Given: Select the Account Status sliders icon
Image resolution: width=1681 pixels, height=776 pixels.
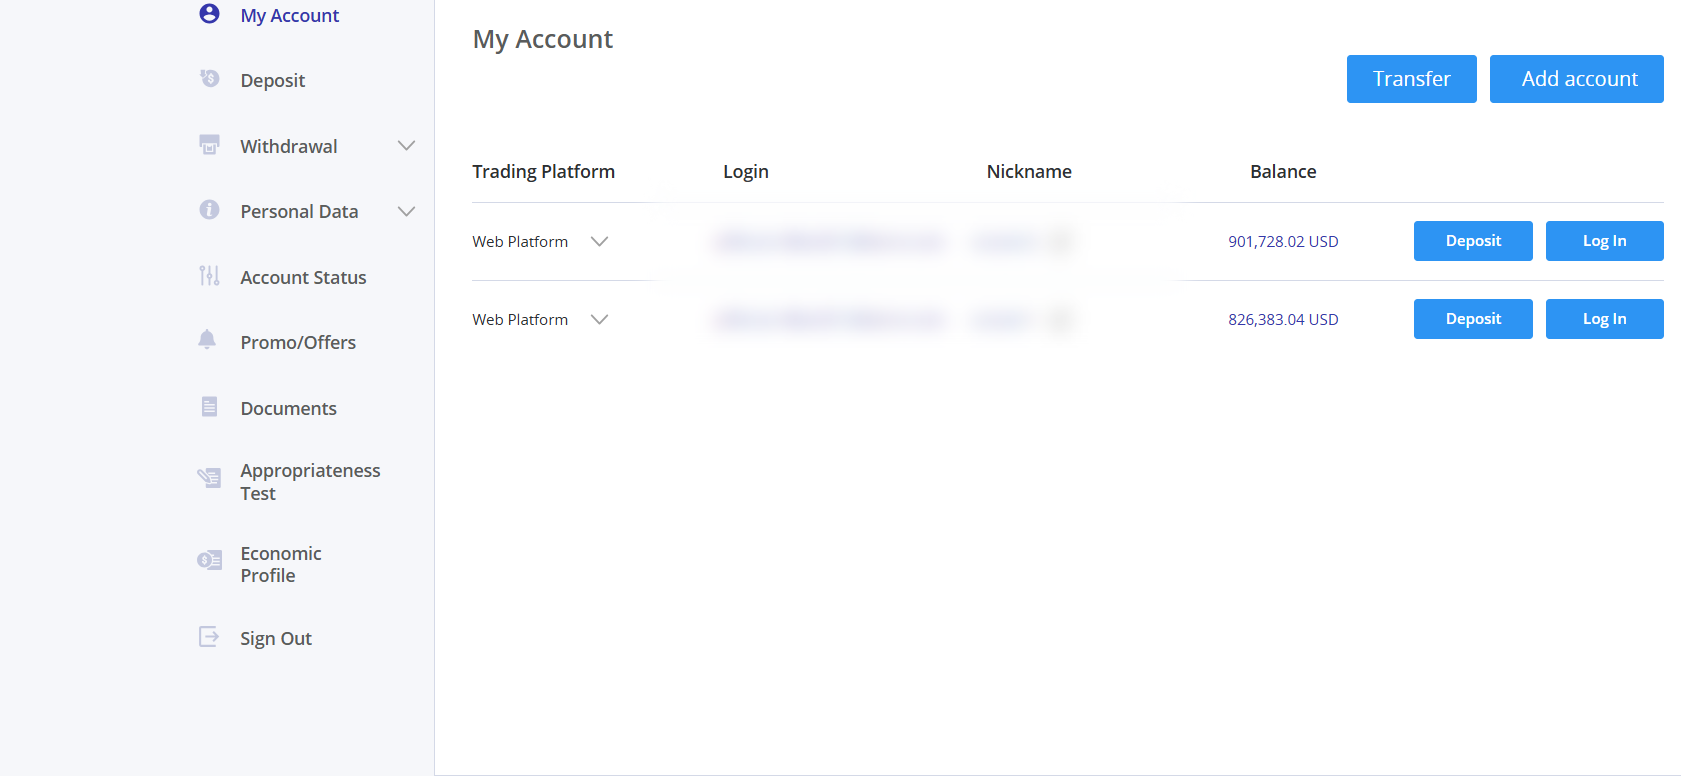Looking at the screenshot, I should (209, 276).
